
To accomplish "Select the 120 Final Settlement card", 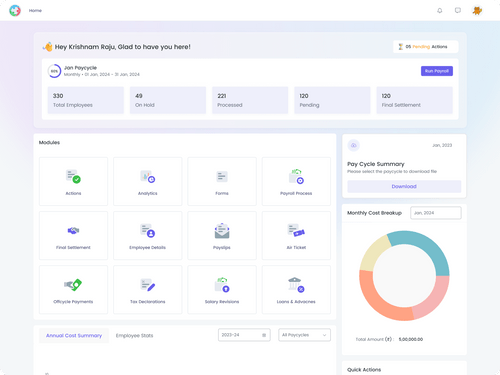I will click(x=414, y=100).
